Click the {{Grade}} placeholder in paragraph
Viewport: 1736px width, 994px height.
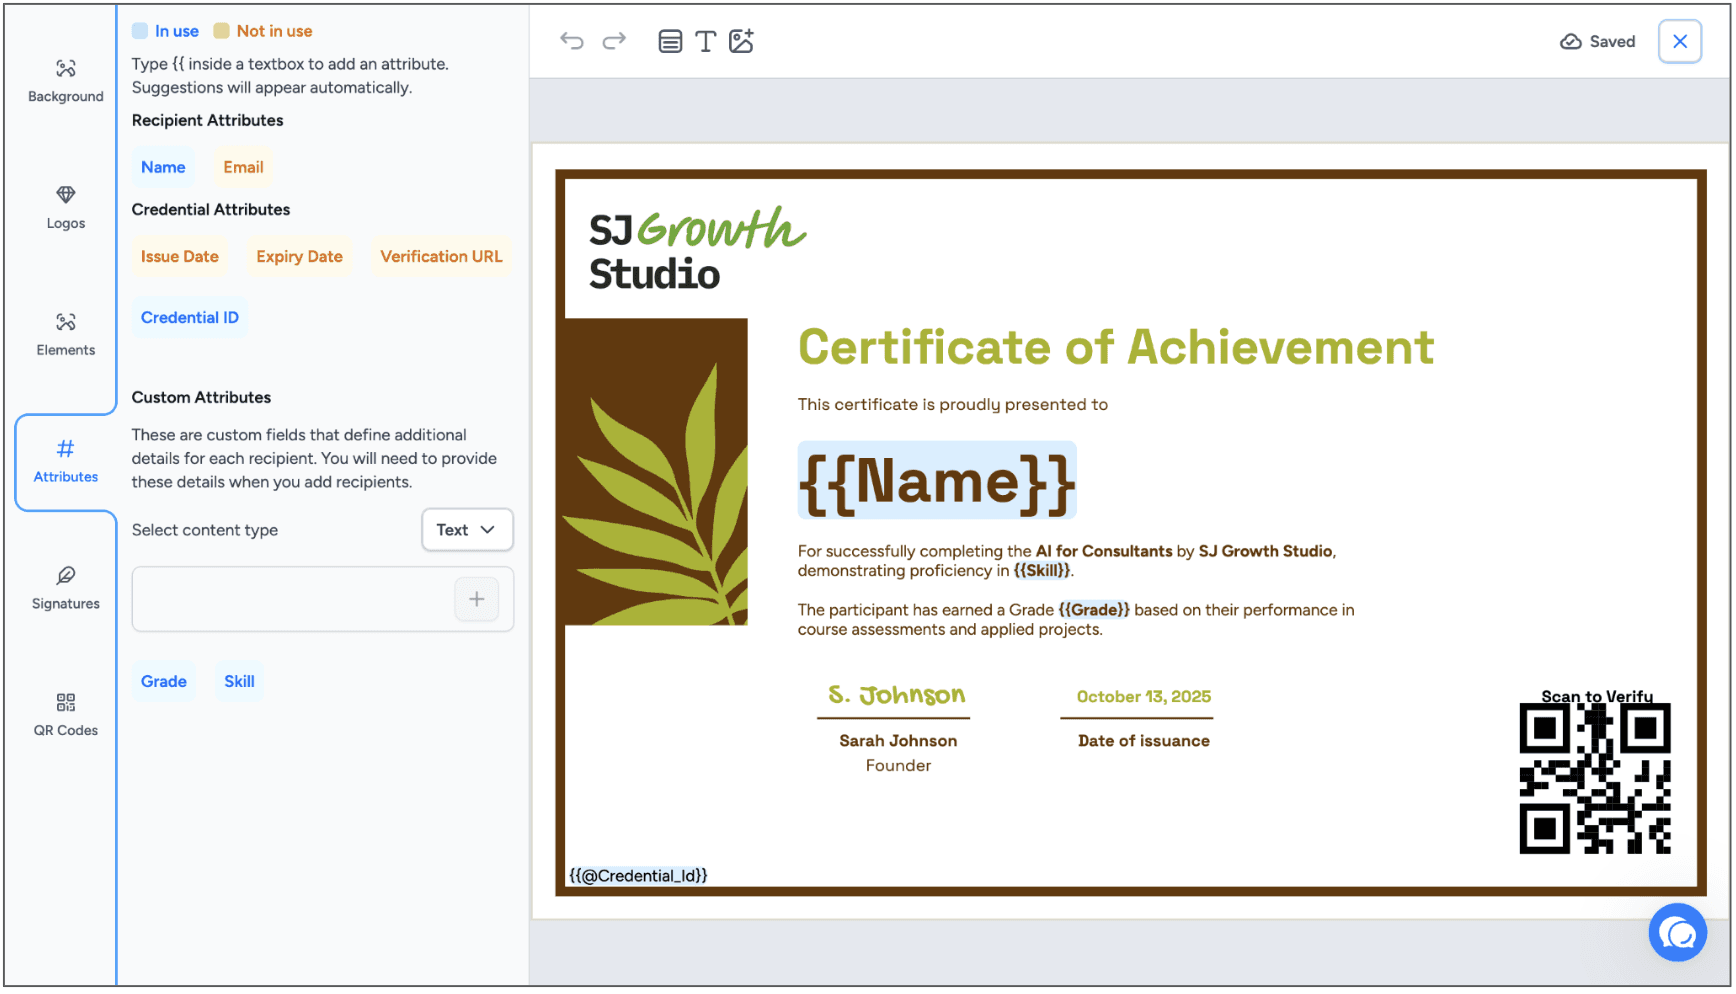[1094, 610]
